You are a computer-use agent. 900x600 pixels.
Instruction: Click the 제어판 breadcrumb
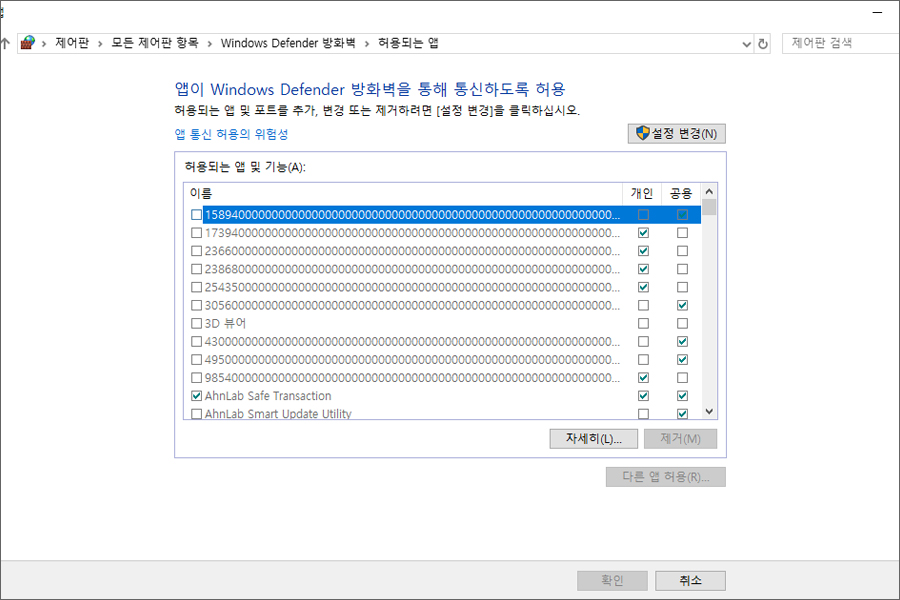[72, 43]
